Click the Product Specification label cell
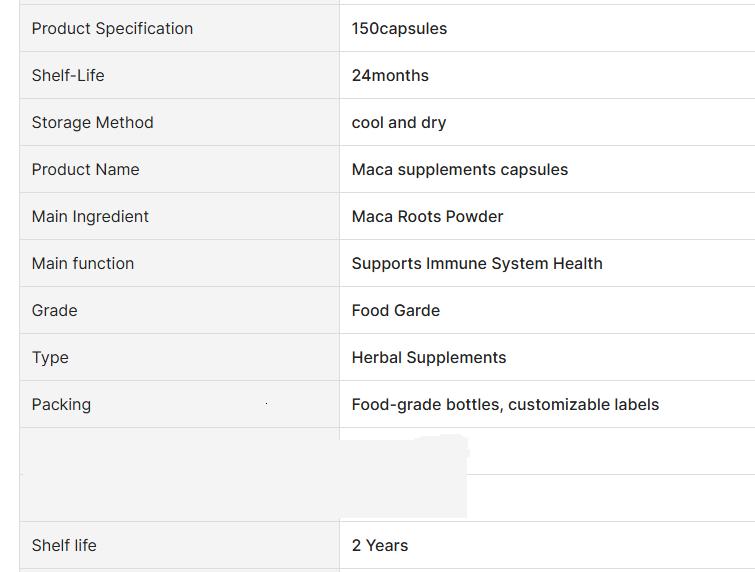This screenshot has height=572, width=755. (x=112, y=28)
